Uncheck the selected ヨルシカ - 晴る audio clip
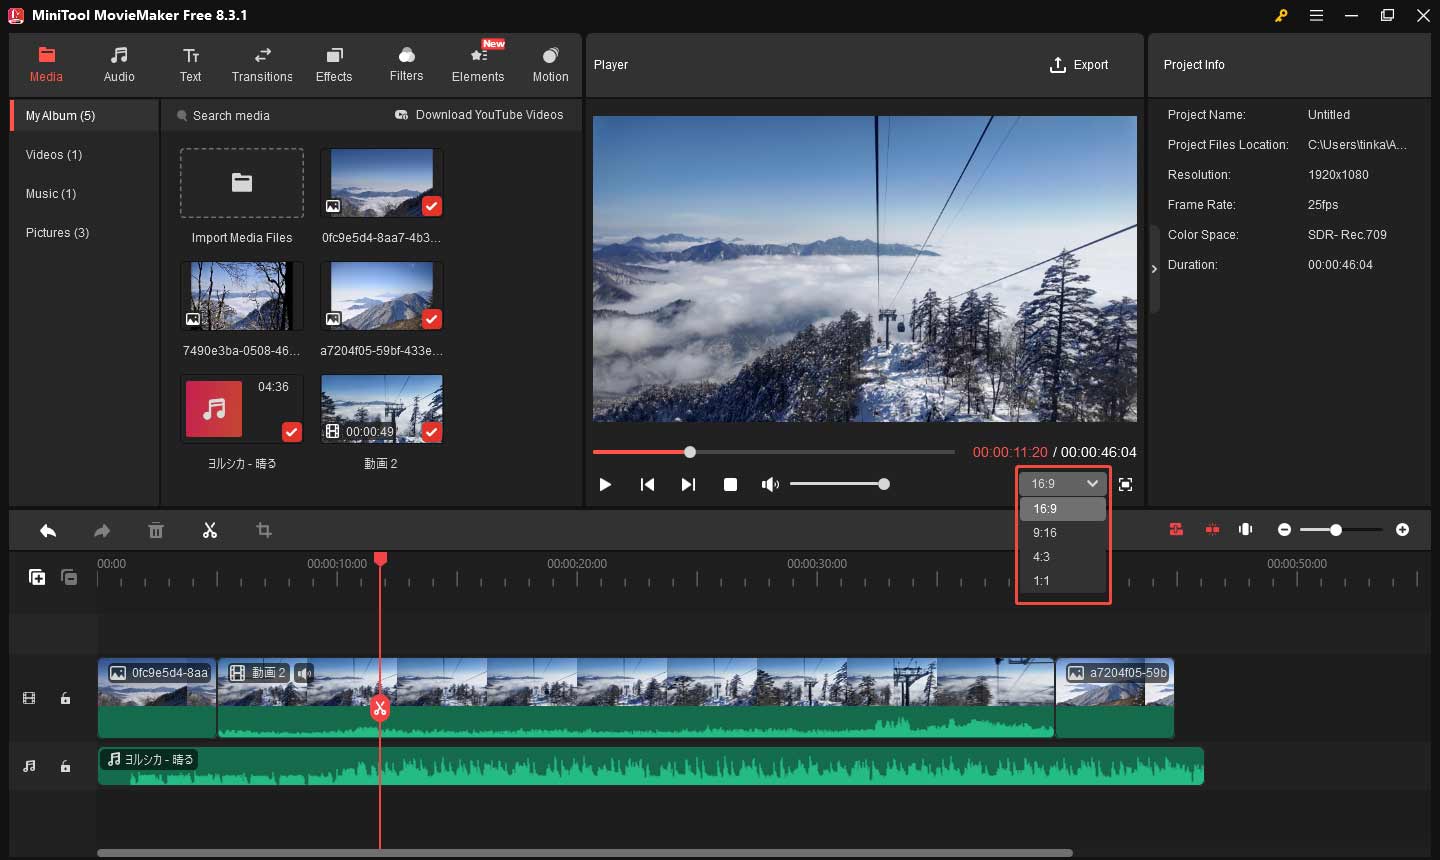The height and width of the screenshot is (860, 1440). [x=291, y=432]
